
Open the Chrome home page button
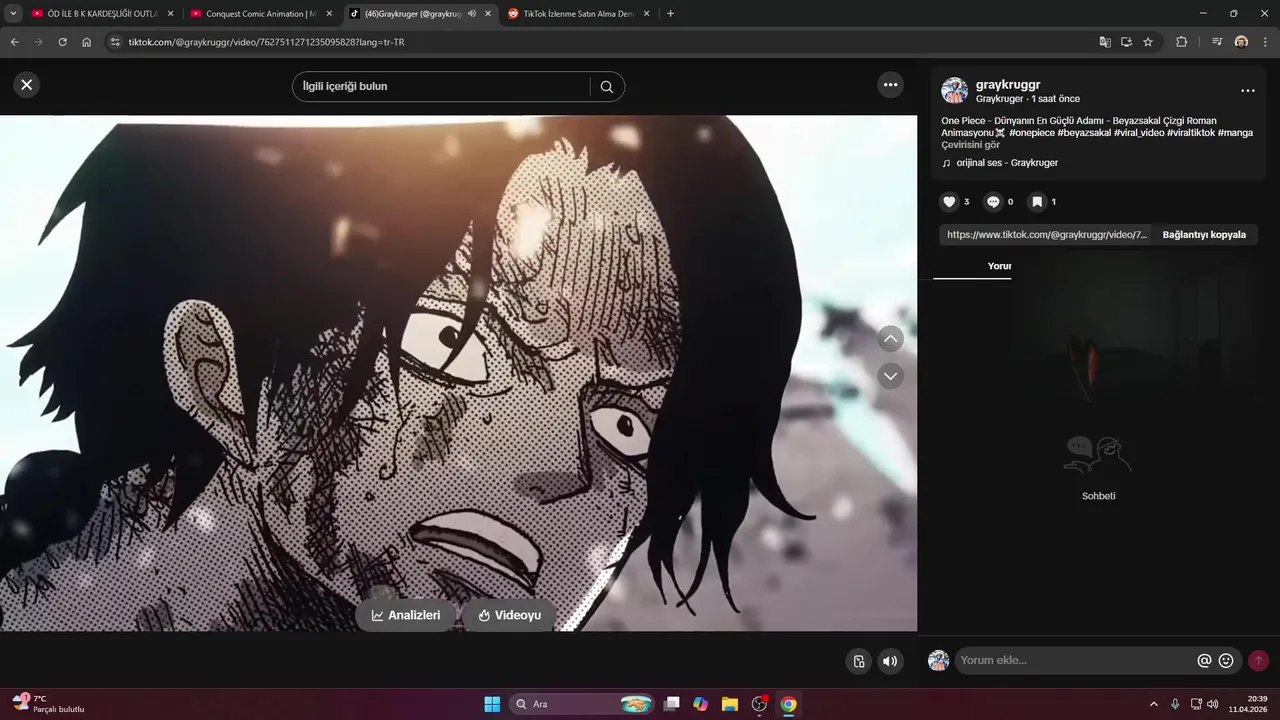(x=87, y=42)
